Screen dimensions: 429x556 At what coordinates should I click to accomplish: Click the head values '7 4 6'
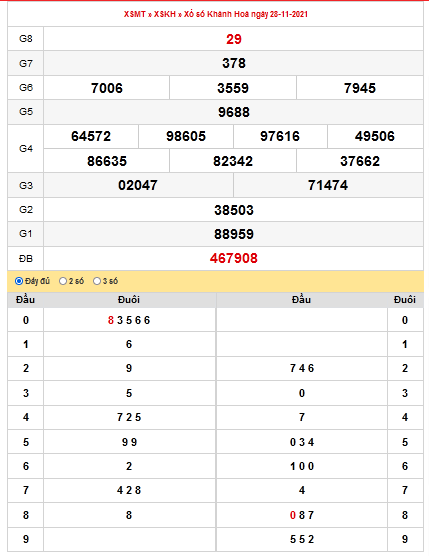point(302,368)
